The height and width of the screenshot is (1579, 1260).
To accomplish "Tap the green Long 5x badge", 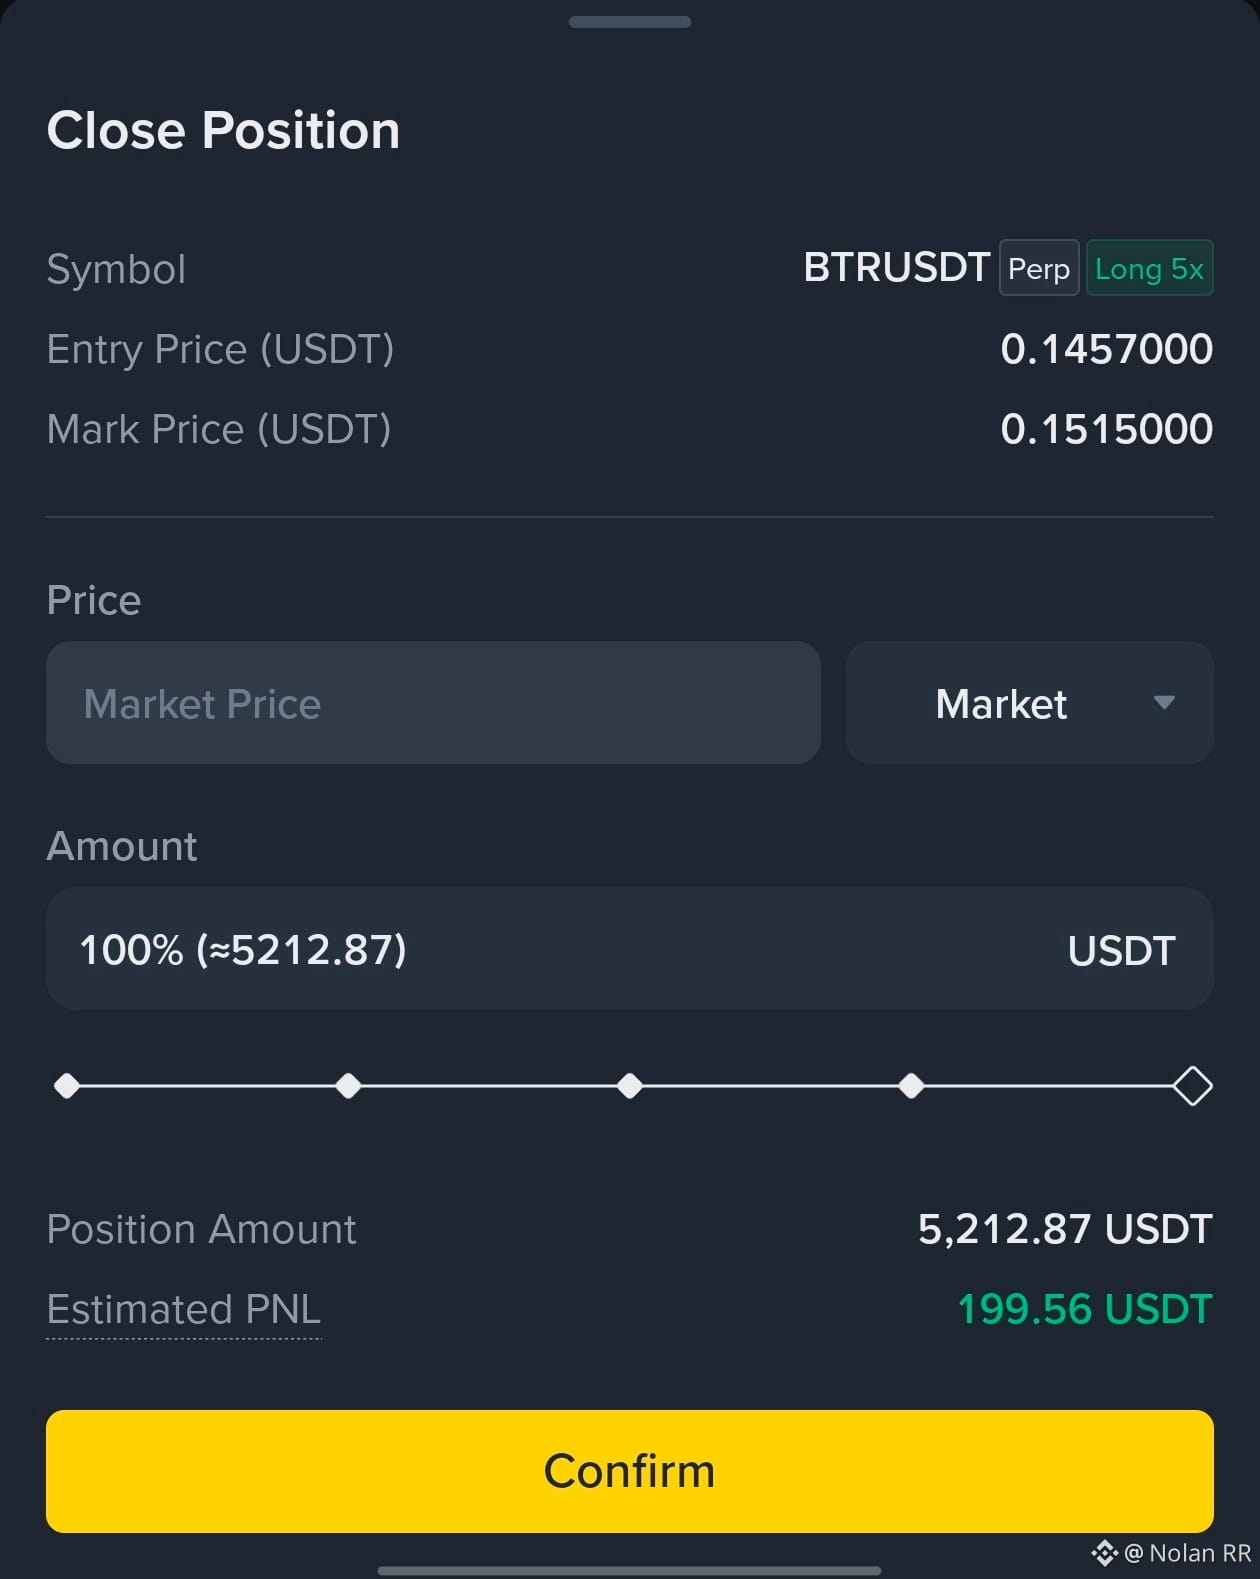I will click(1150, 268).
